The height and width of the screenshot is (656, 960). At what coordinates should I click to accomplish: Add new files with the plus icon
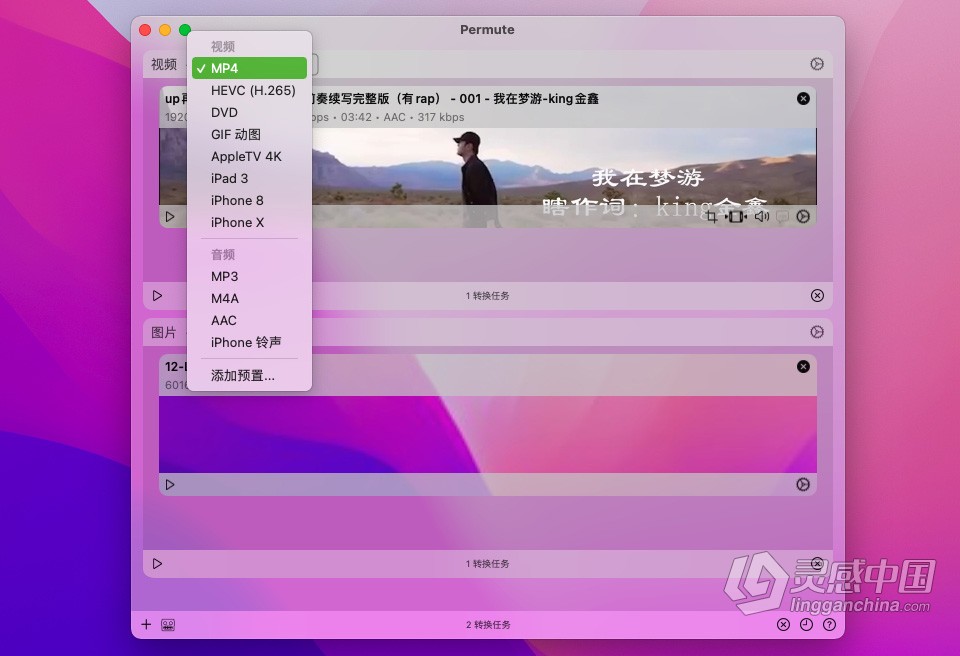pos(146,624)
